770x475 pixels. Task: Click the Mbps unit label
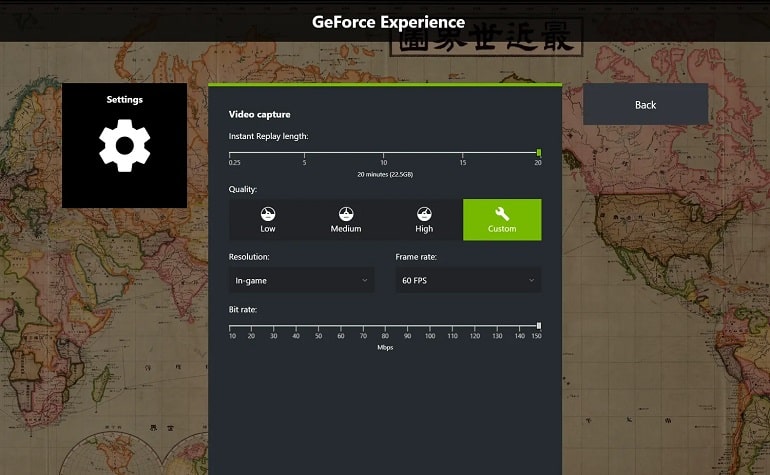tap(385, 347)
